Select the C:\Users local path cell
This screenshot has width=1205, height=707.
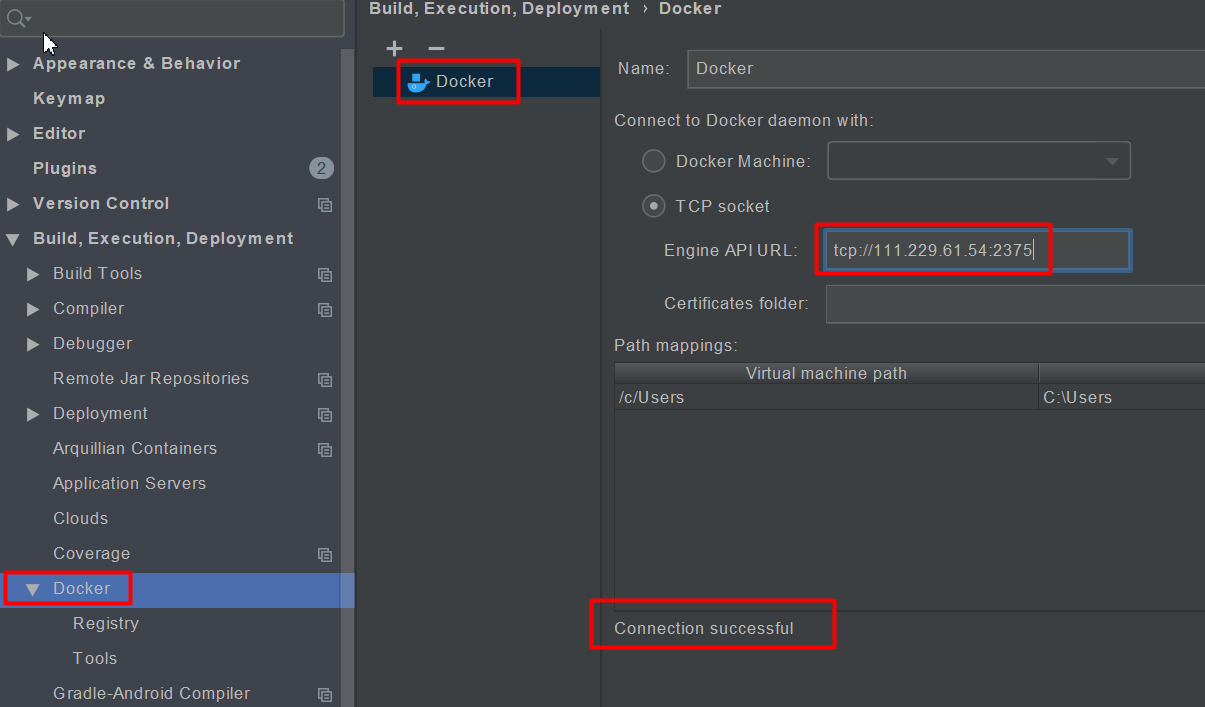(1122, 397)
